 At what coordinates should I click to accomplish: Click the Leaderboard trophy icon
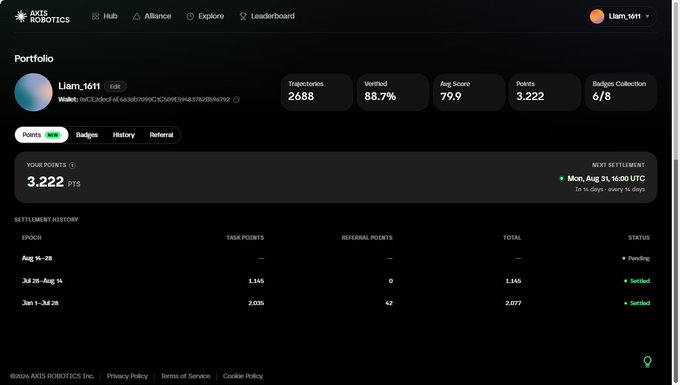click(243, 16)
